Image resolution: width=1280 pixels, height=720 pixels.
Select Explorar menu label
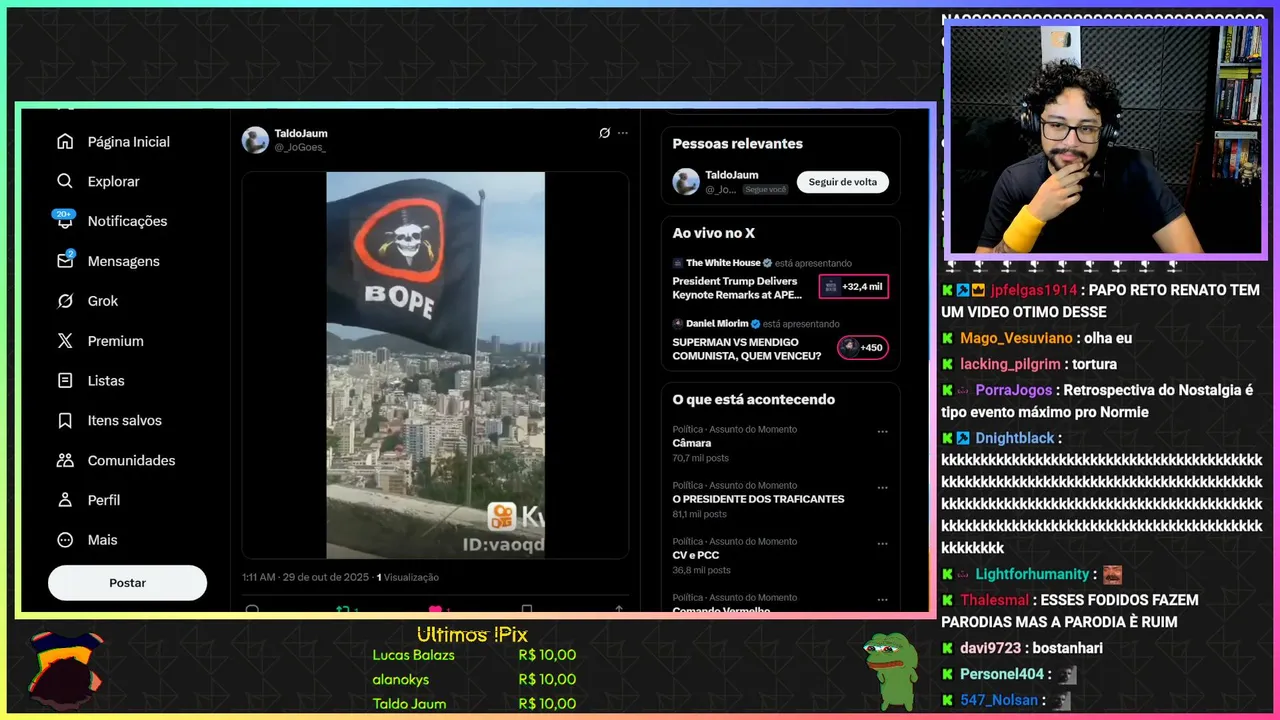[113, 181]
